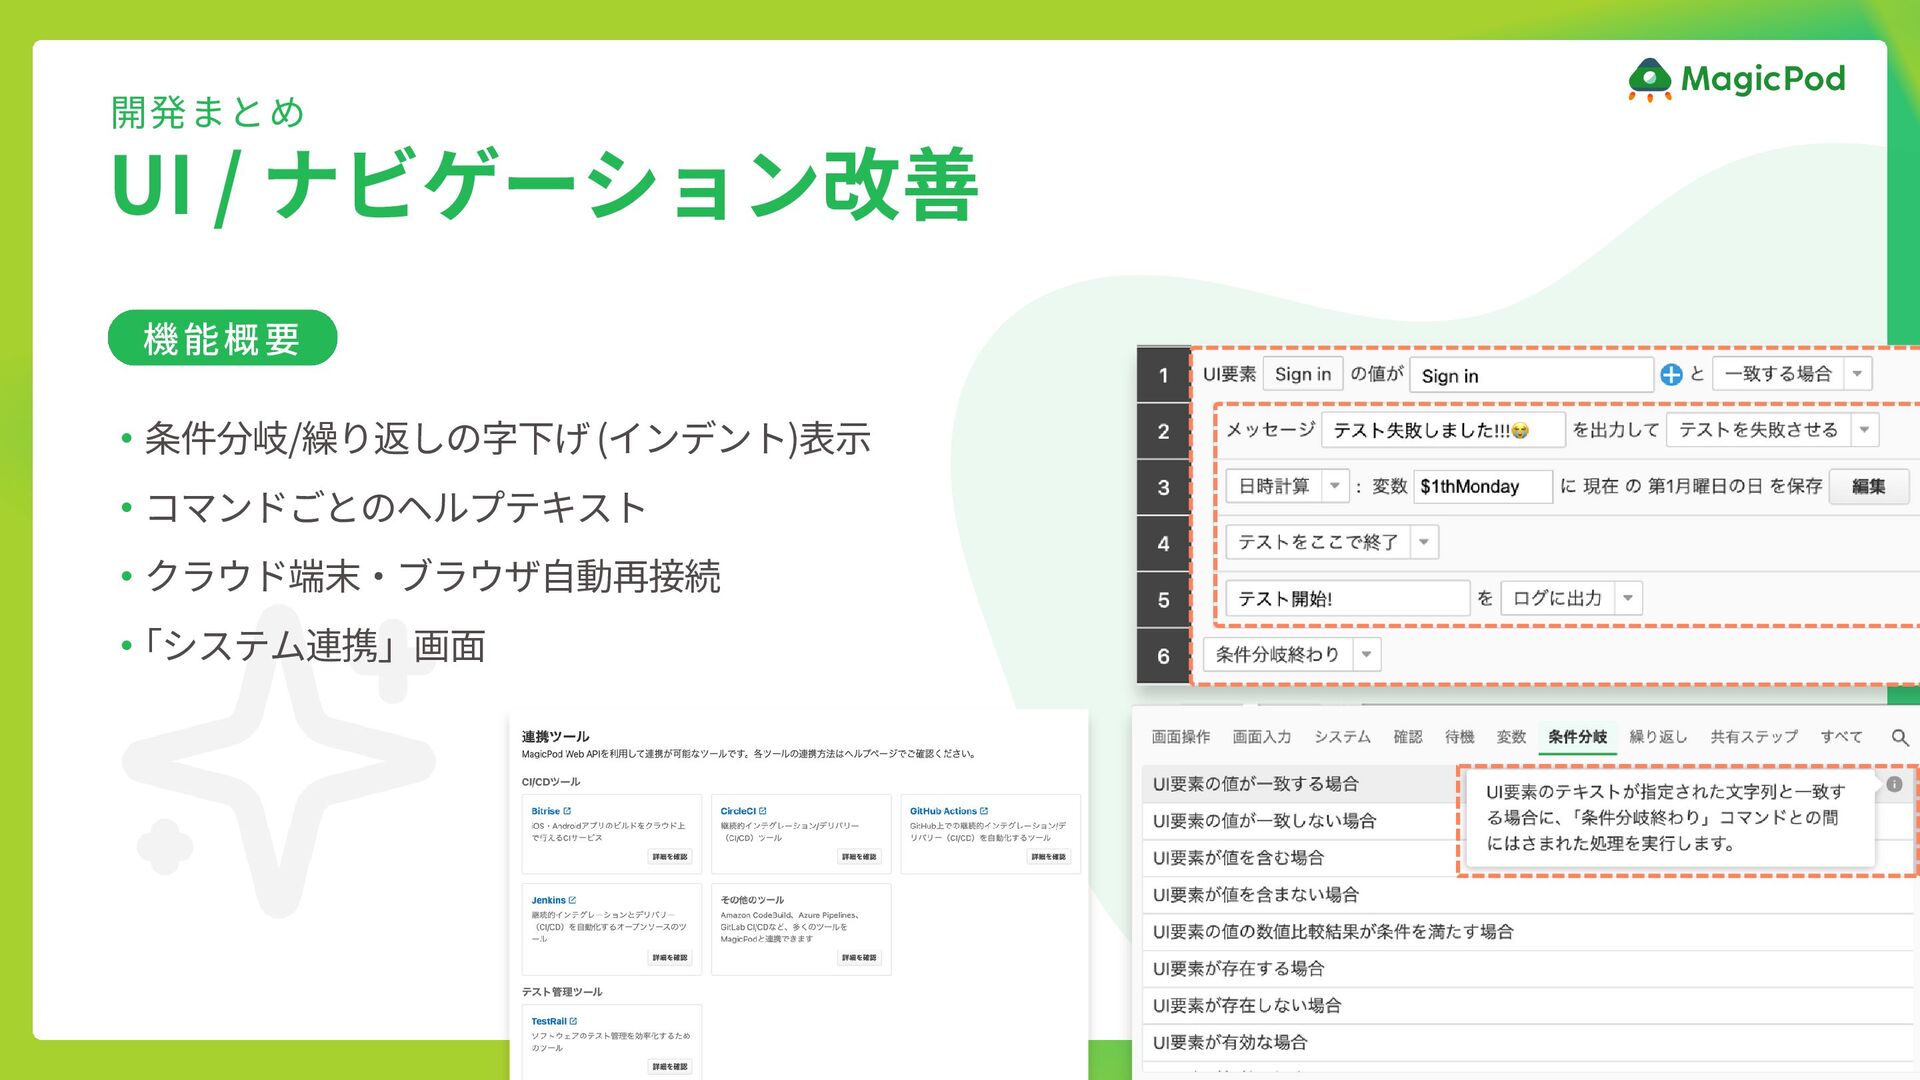Select UI要素が値を含まない場合 row
The width and height of the screenshot is (1920, 1080).
point(1528,895)
